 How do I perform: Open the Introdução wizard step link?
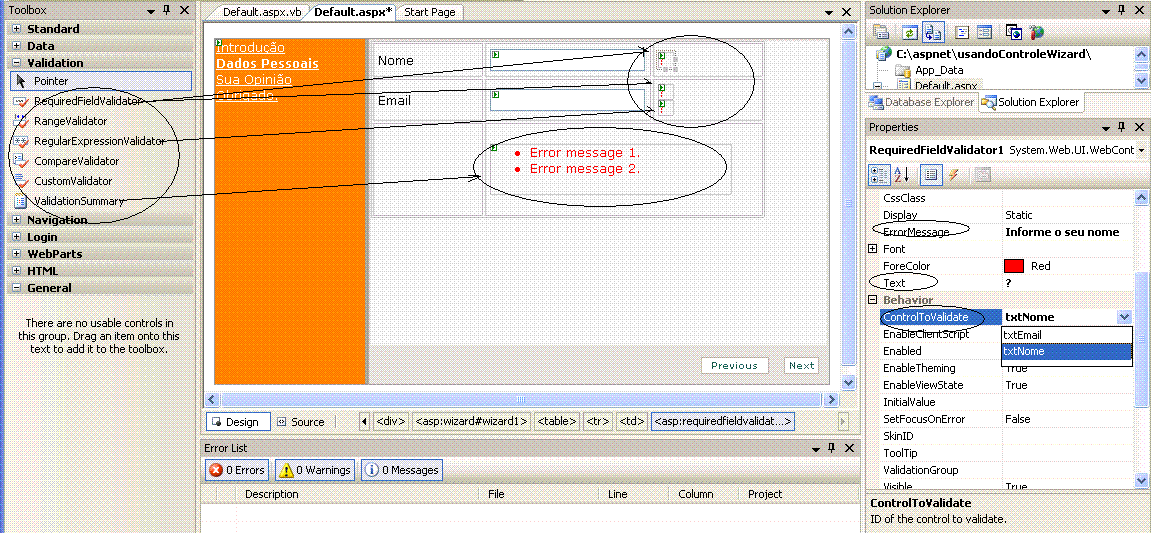(x=250, y=48)
